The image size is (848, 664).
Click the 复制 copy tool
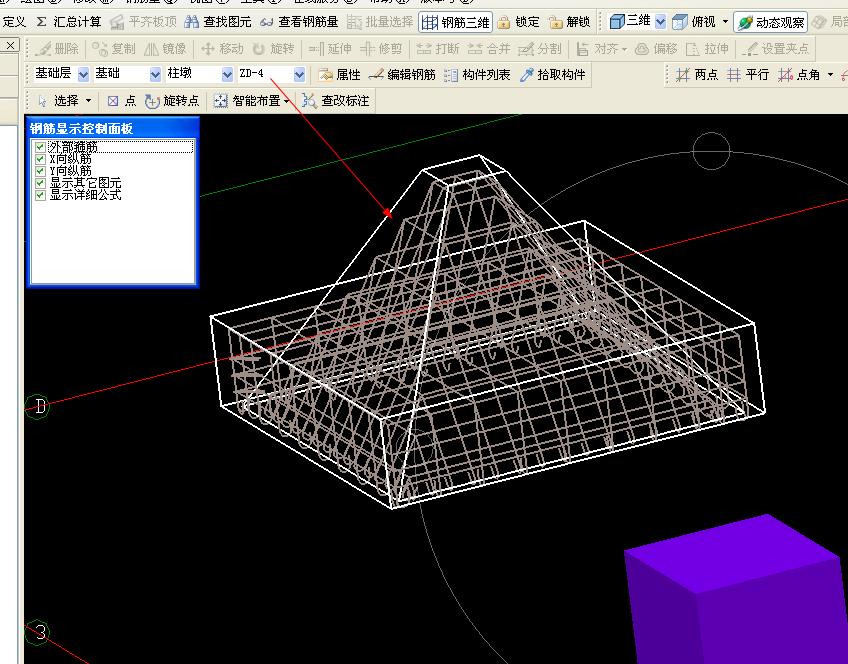(x=113, y=49)
